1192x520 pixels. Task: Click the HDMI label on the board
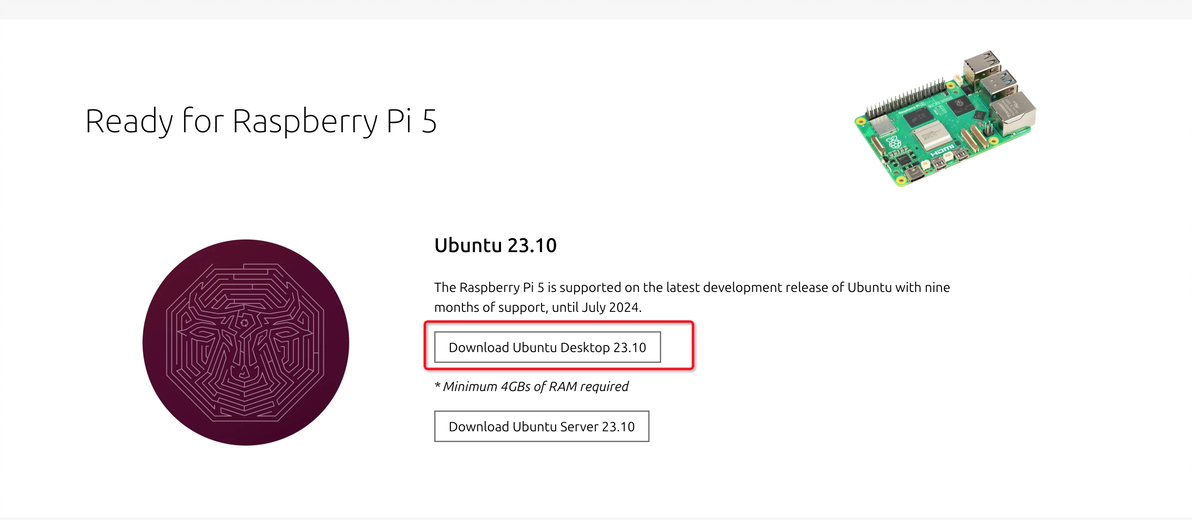(942, 150)
